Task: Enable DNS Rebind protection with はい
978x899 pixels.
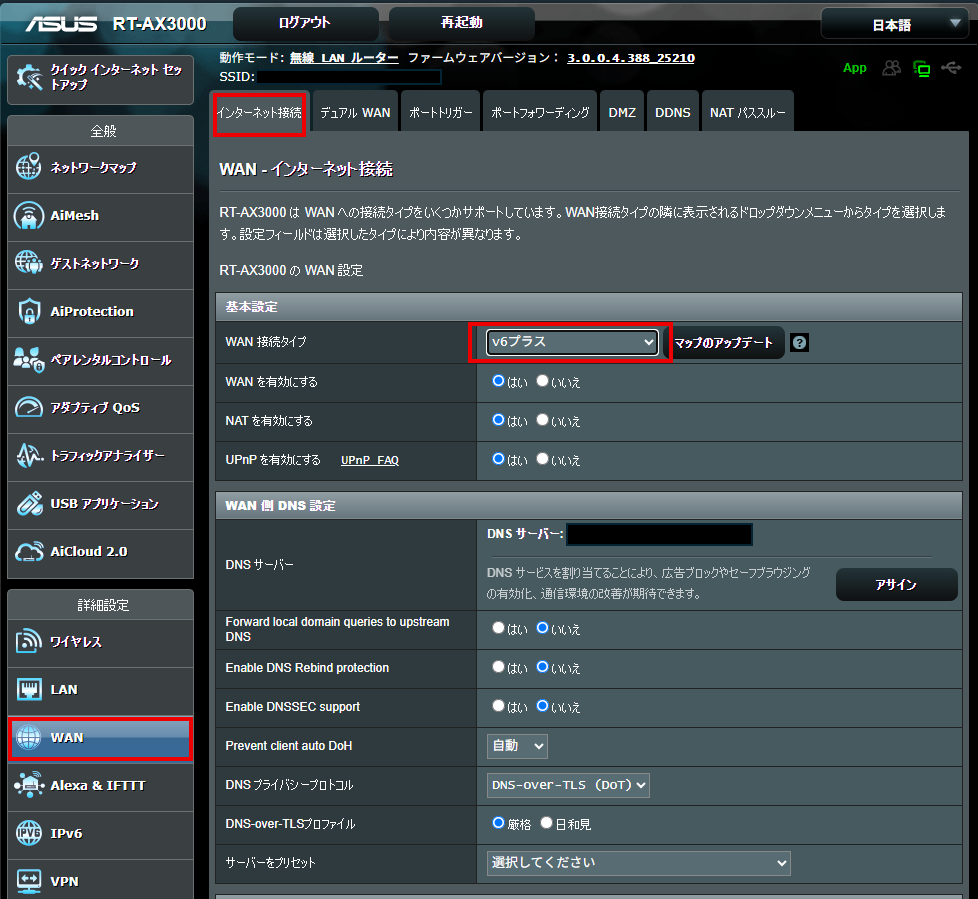Action: [498, 667]
